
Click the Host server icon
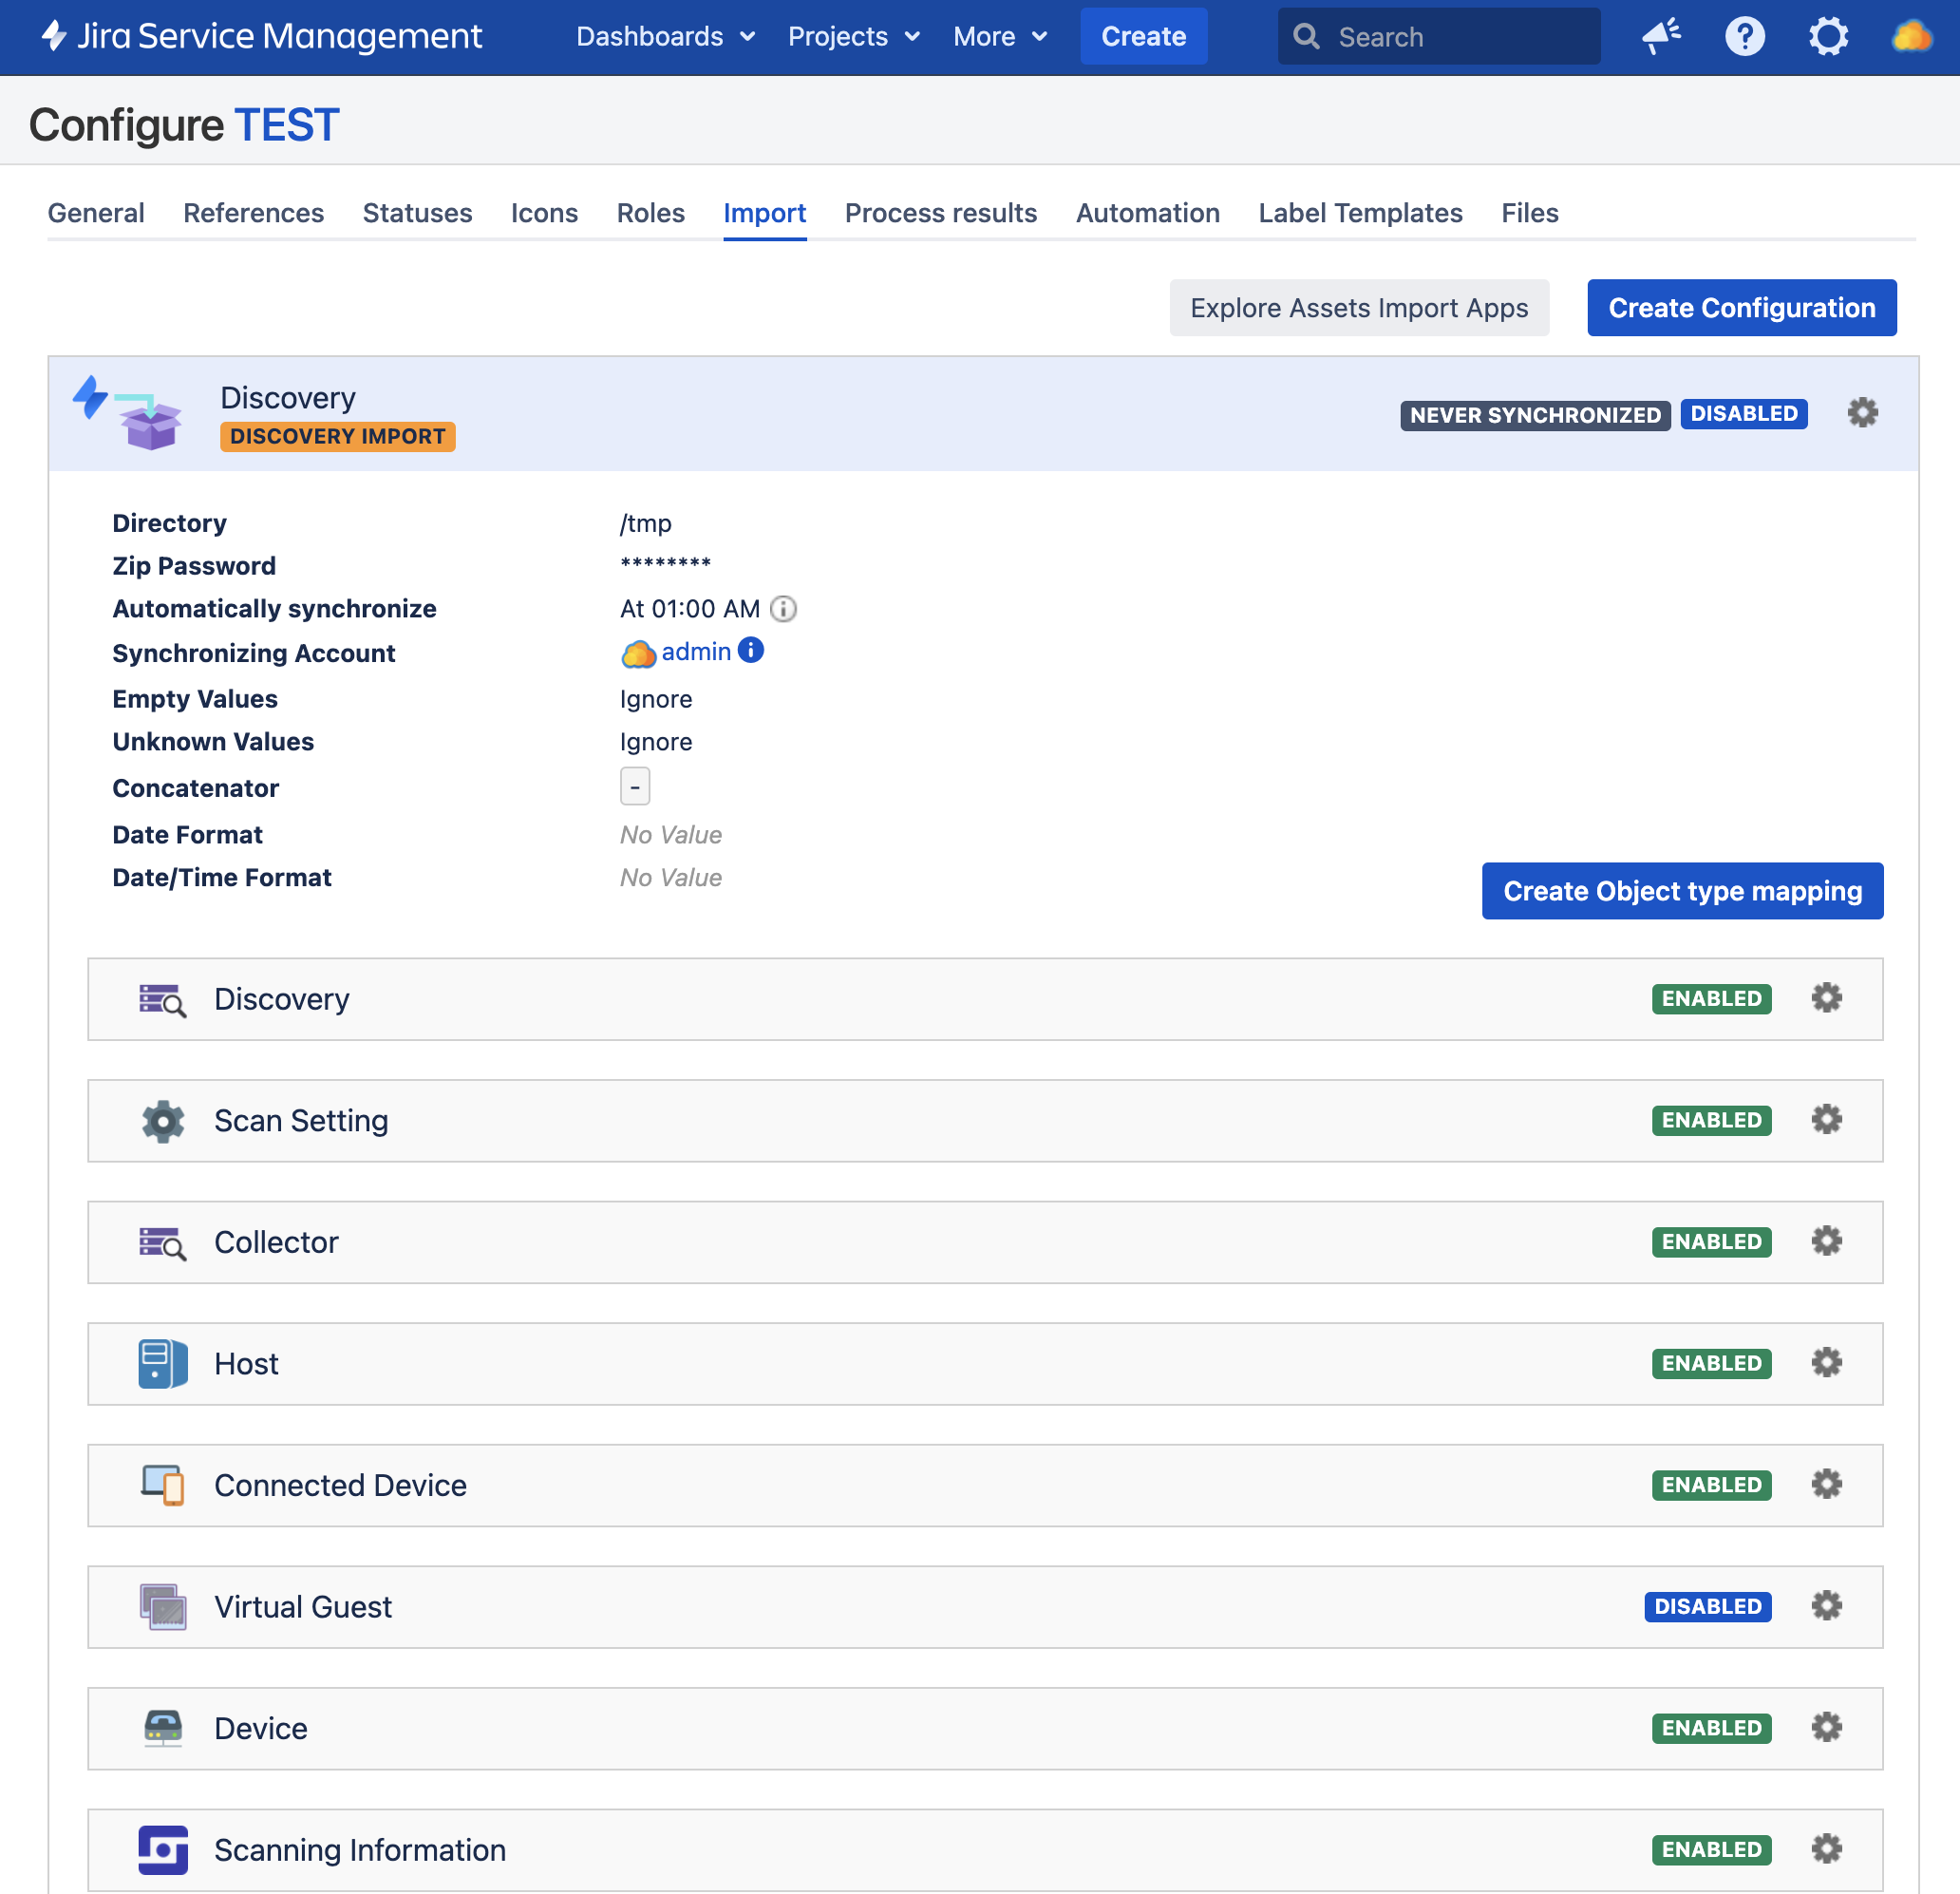pyautogui.click(x=163, y=1364)
